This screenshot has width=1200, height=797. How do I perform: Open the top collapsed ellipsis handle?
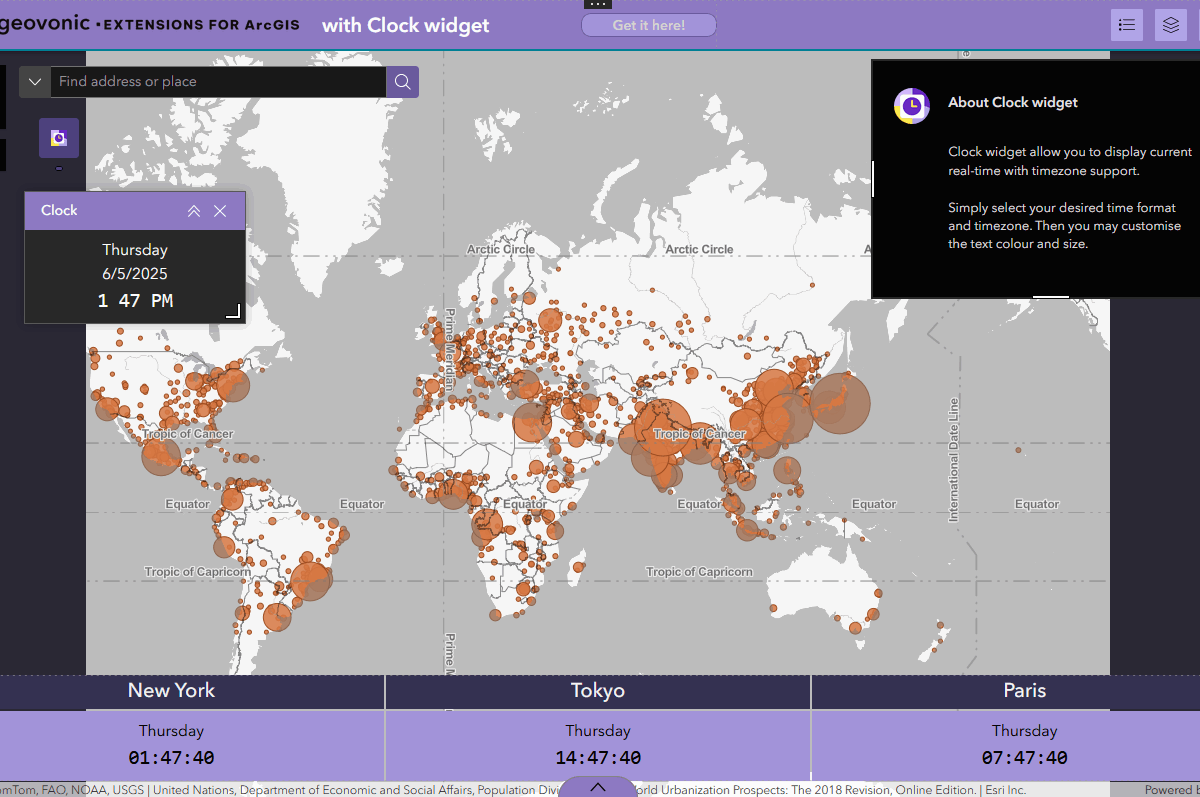click(598, 4)
